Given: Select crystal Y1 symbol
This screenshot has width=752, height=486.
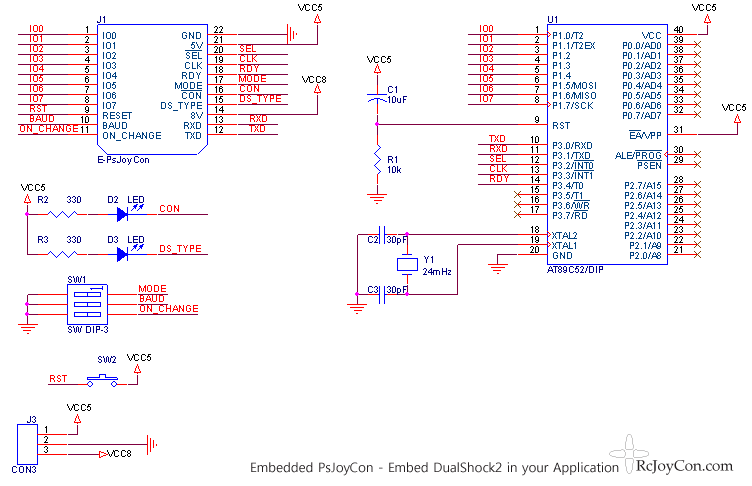Looking at the screenshot, I should click(407, 264).
